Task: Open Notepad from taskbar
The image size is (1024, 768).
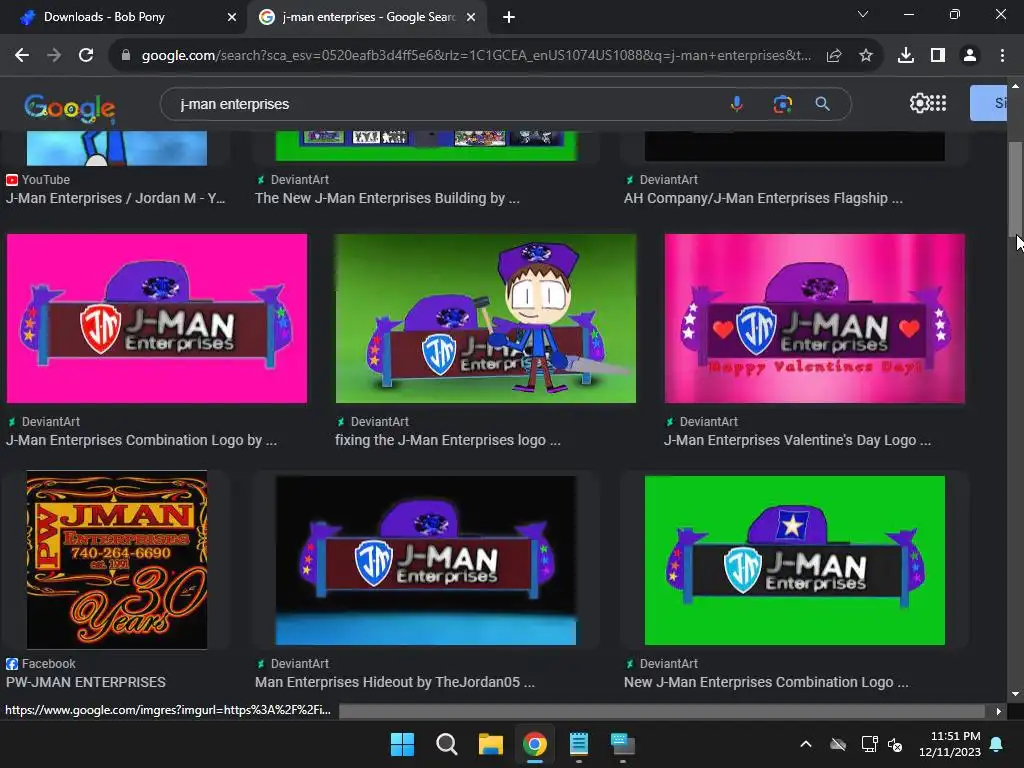Action: (579, 744)
